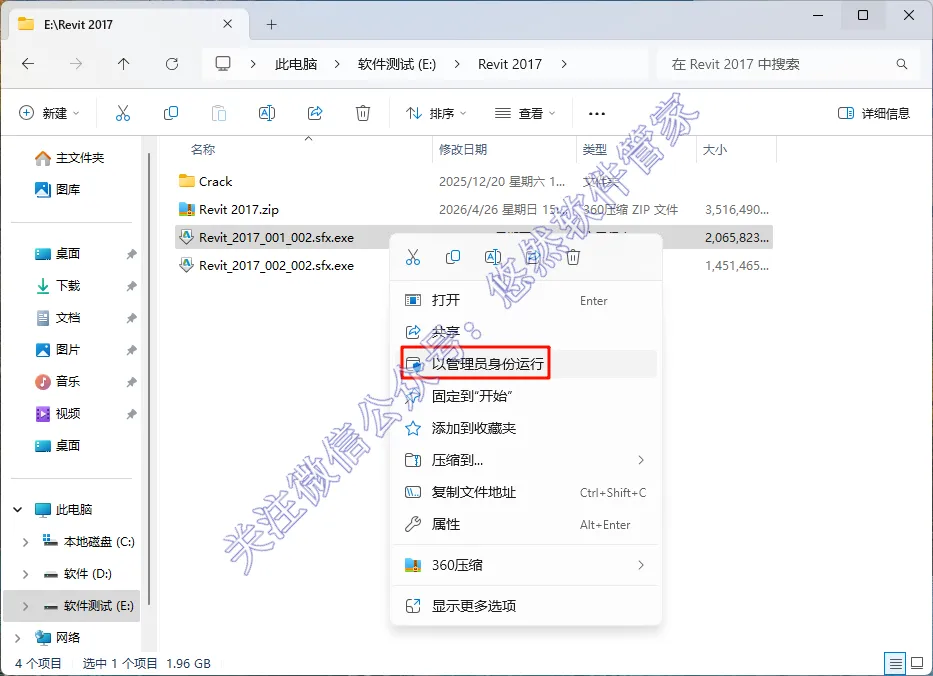
Task: Click the Cut icon in the context menu
Action: [x=412, y=257]
